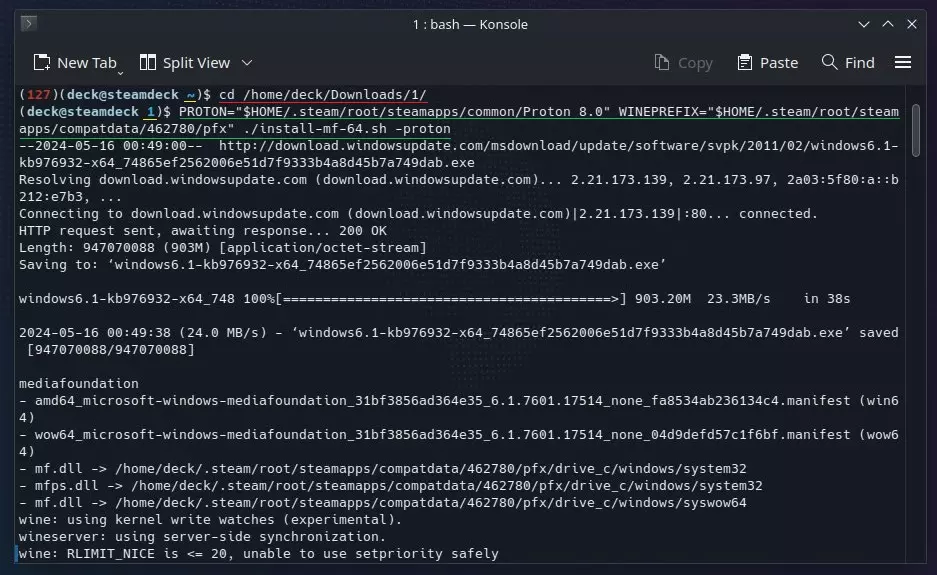Open the hamburger menu
937x575 pixels.
(903, 63)
